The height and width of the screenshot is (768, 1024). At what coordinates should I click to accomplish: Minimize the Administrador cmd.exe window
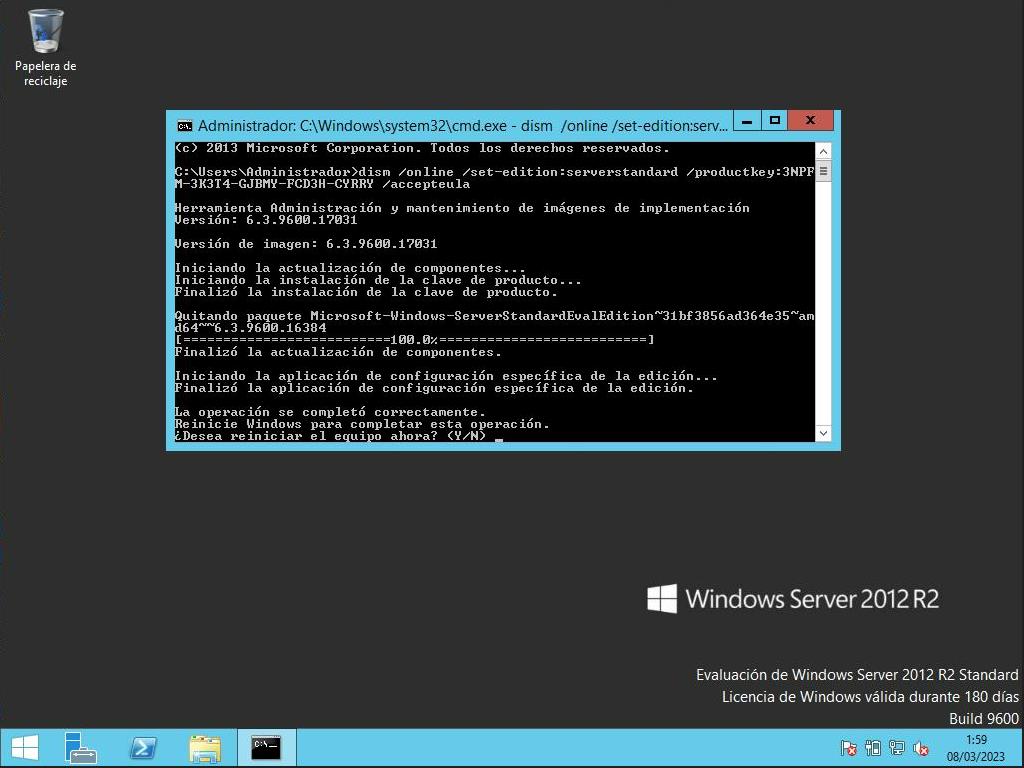click(x=748, y=121)
